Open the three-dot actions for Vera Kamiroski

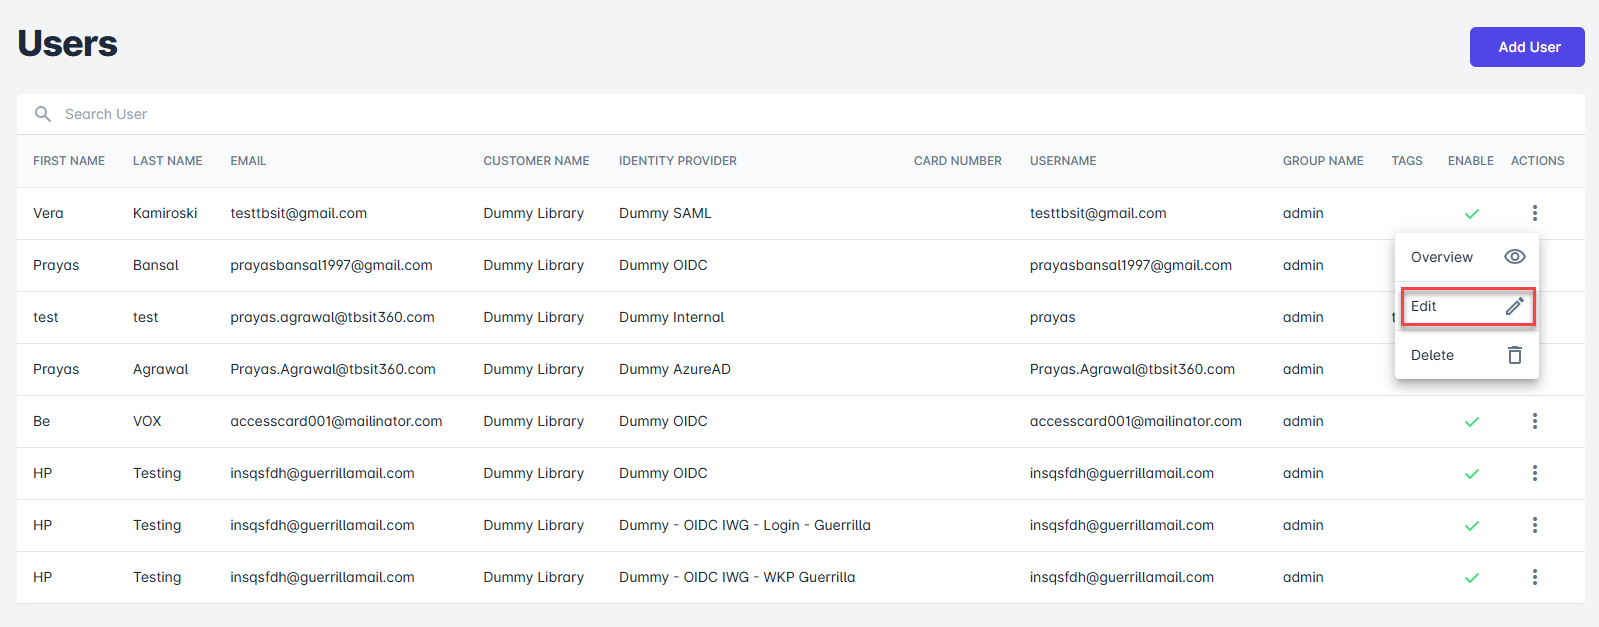click(x=1534, y=213)
